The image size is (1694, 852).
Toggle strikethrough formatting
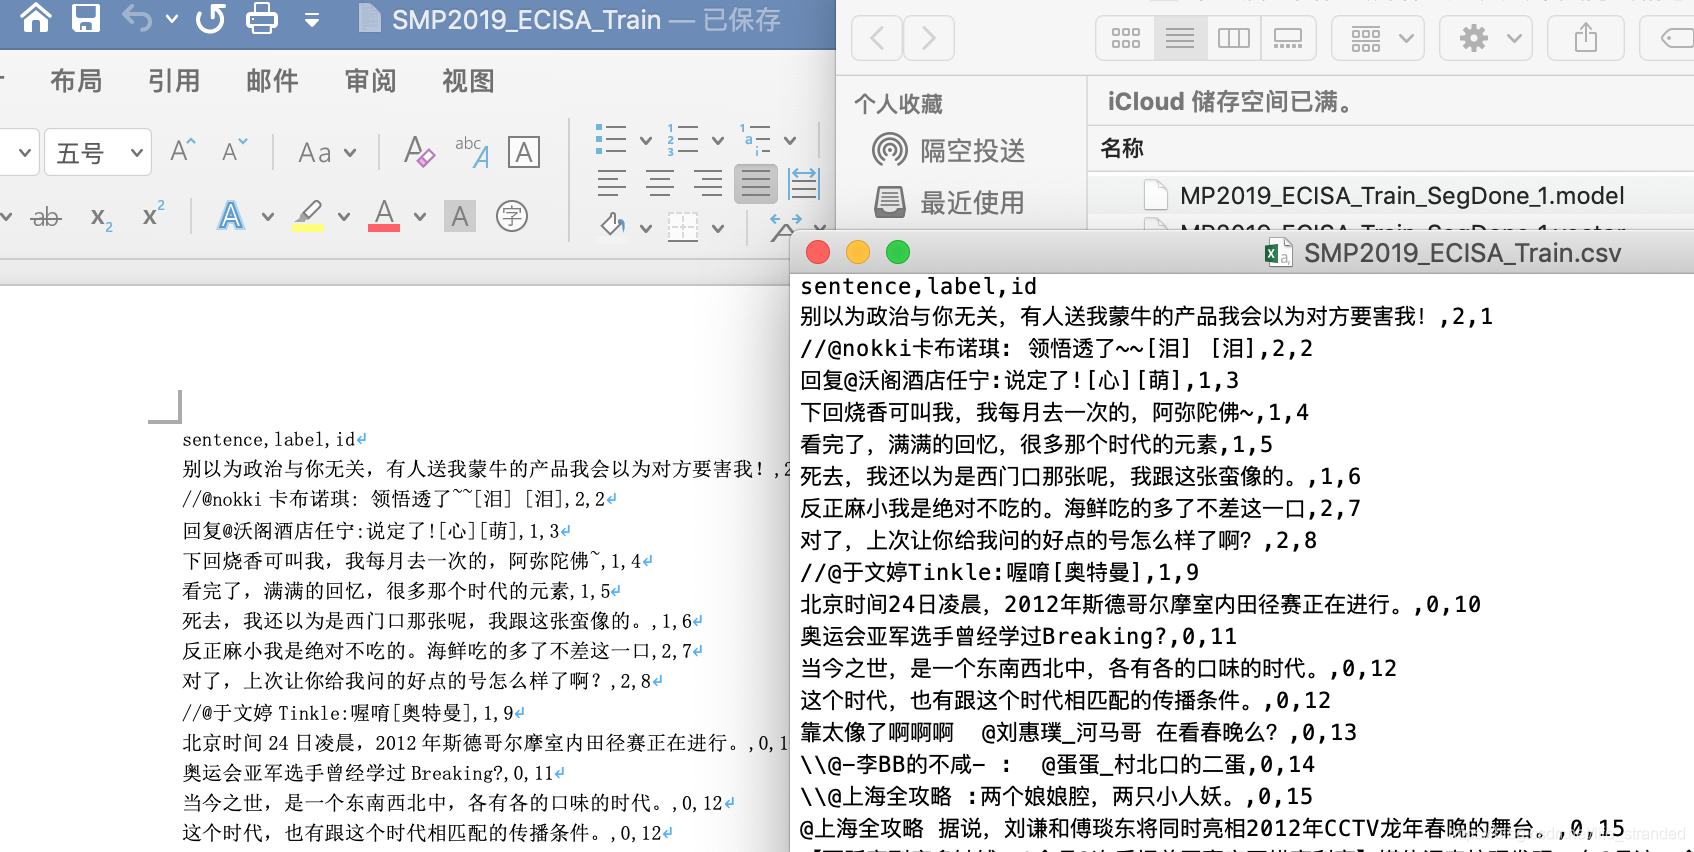45,216
